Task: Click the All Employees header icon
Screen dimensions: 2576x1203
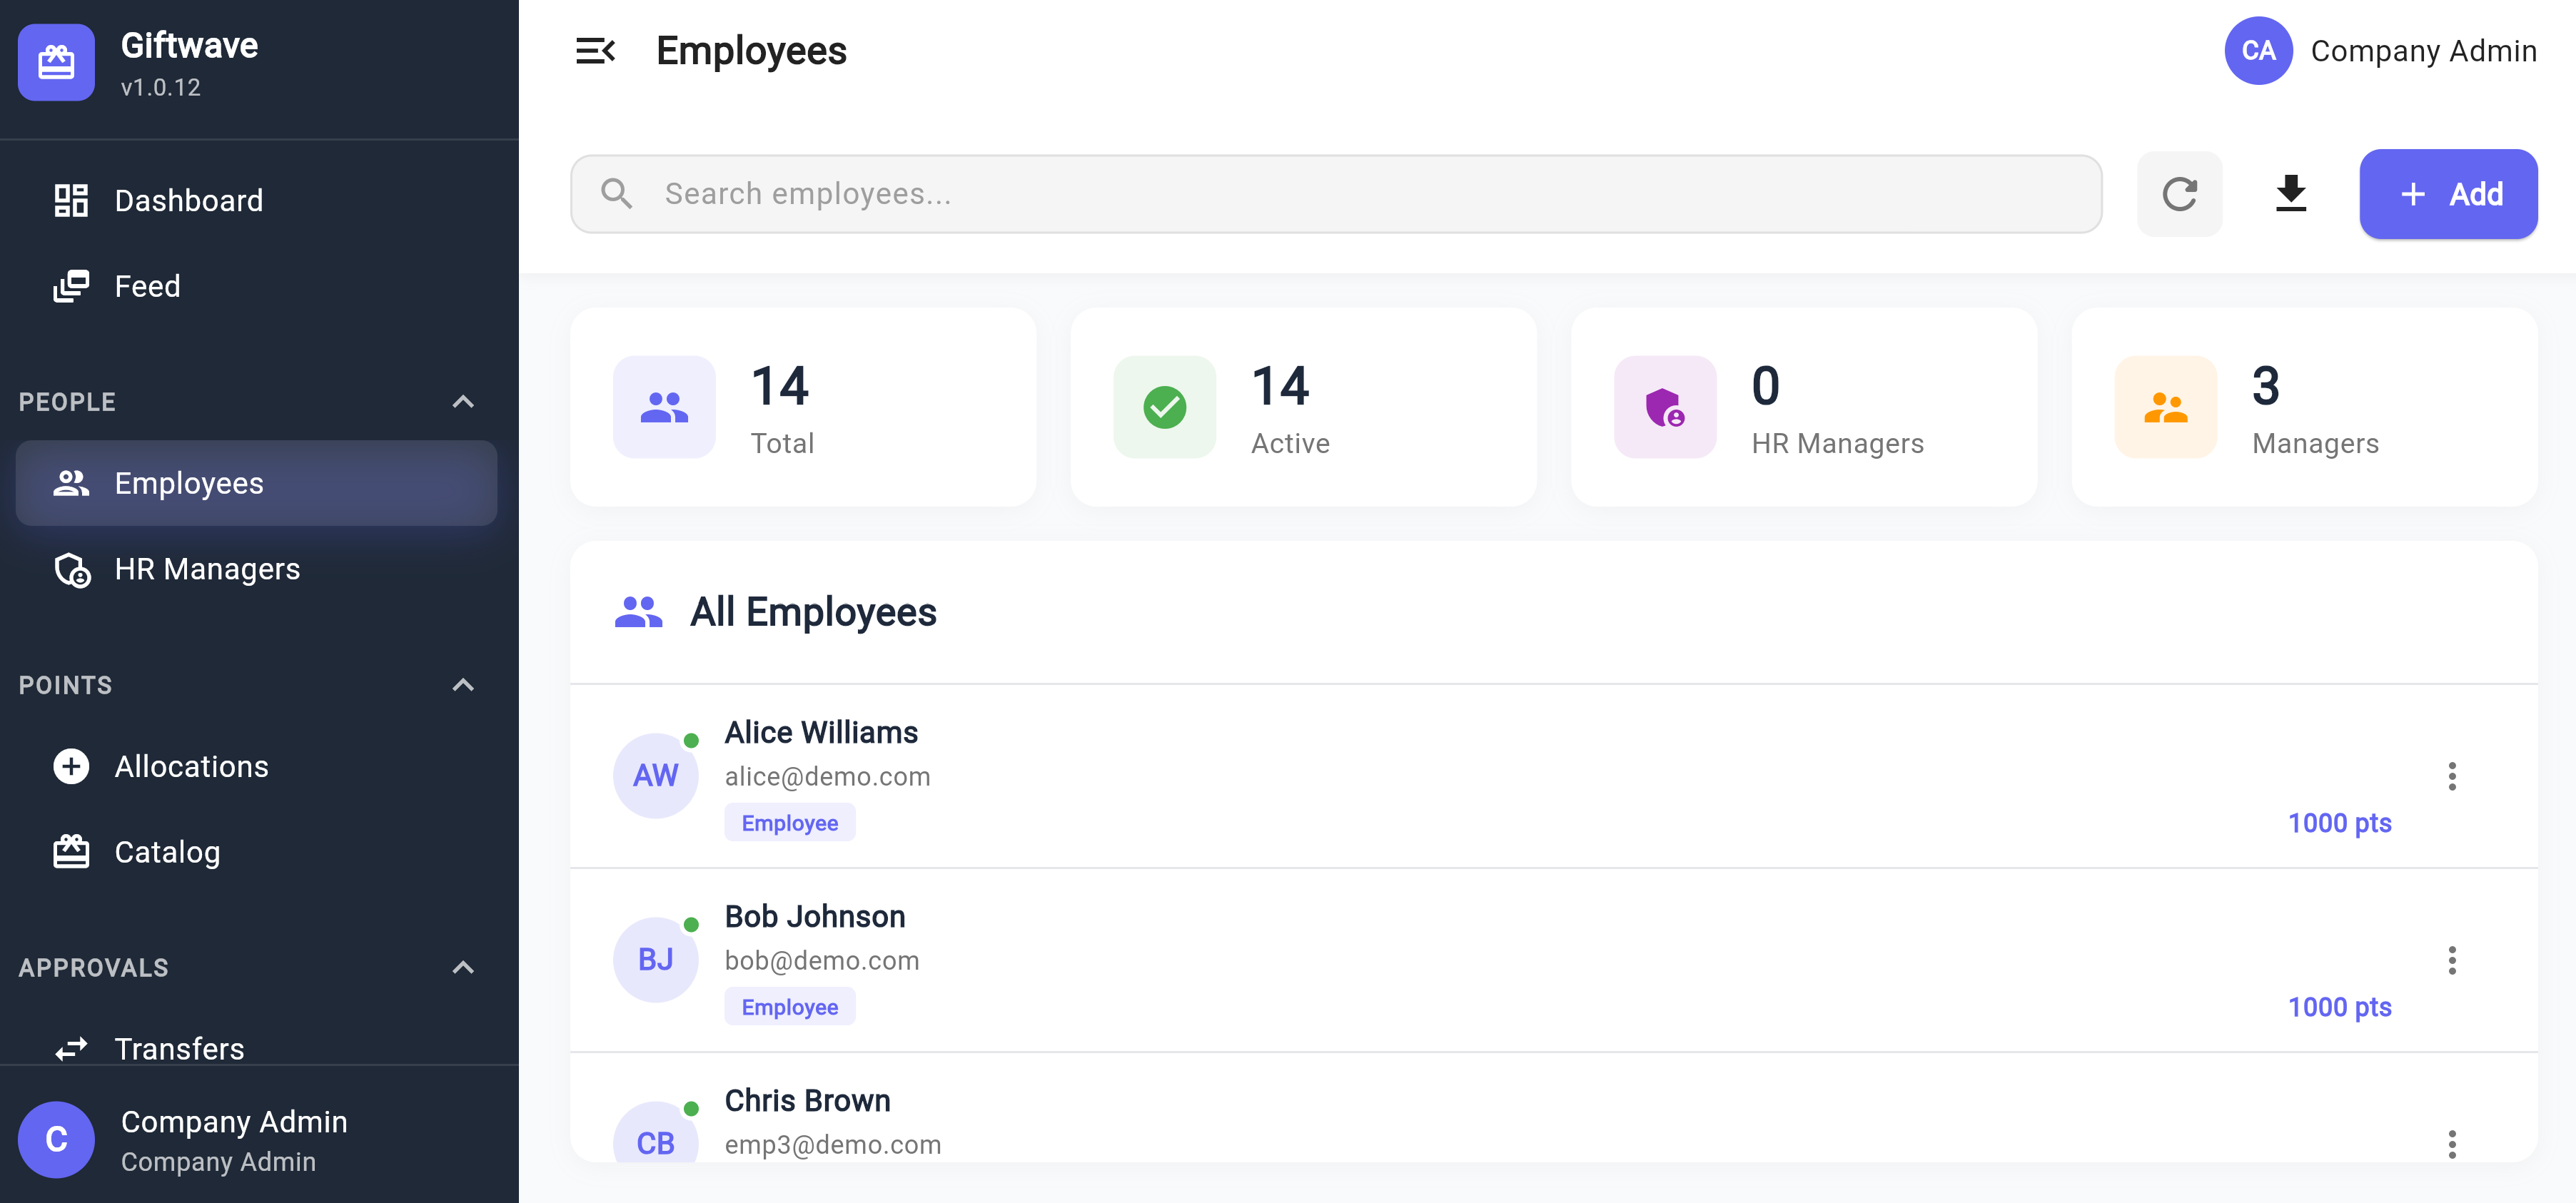Action: (638, 612)
